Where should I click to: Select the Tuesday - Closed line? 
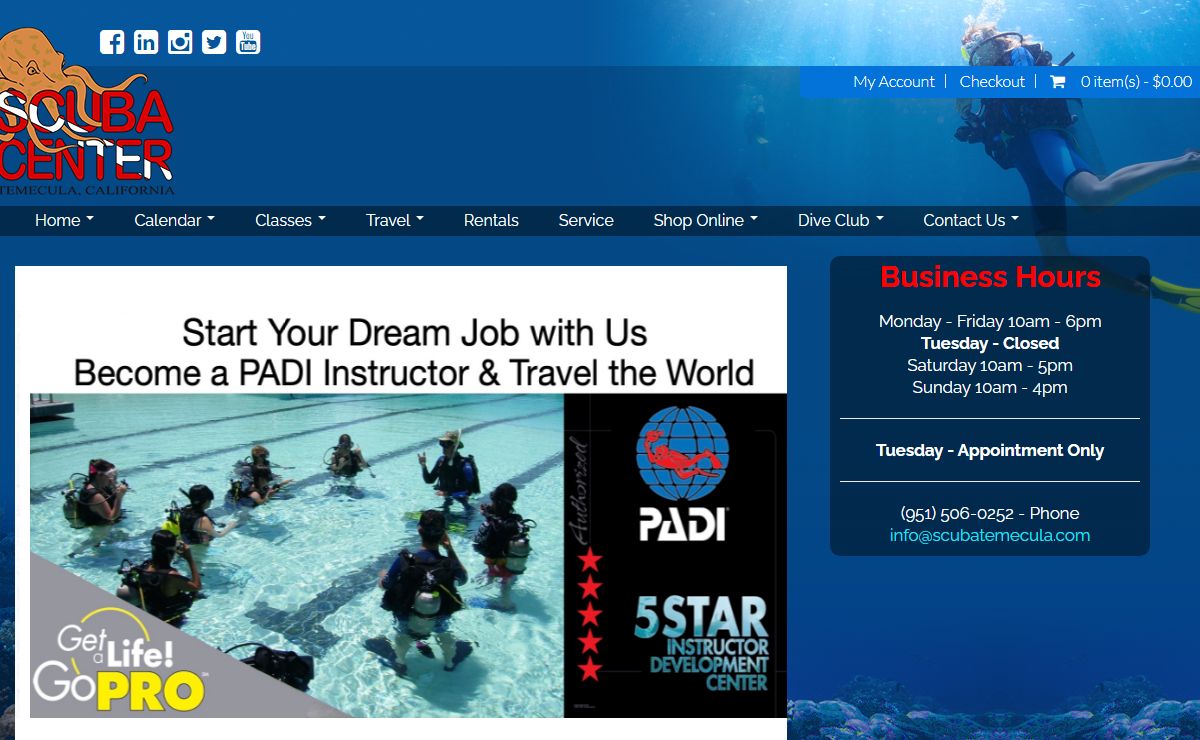click(x=990, y=343)
